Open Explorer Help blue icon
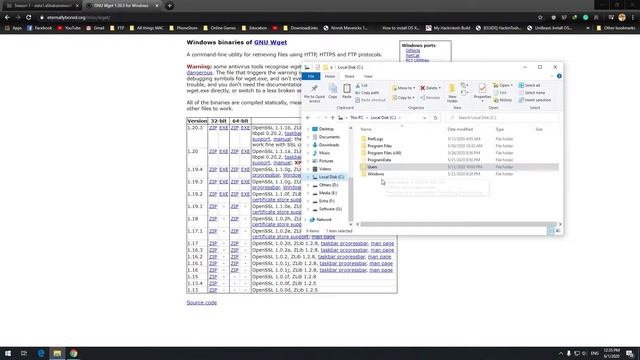This screenshot has width=640, height=360. click(x=559, y=76)
